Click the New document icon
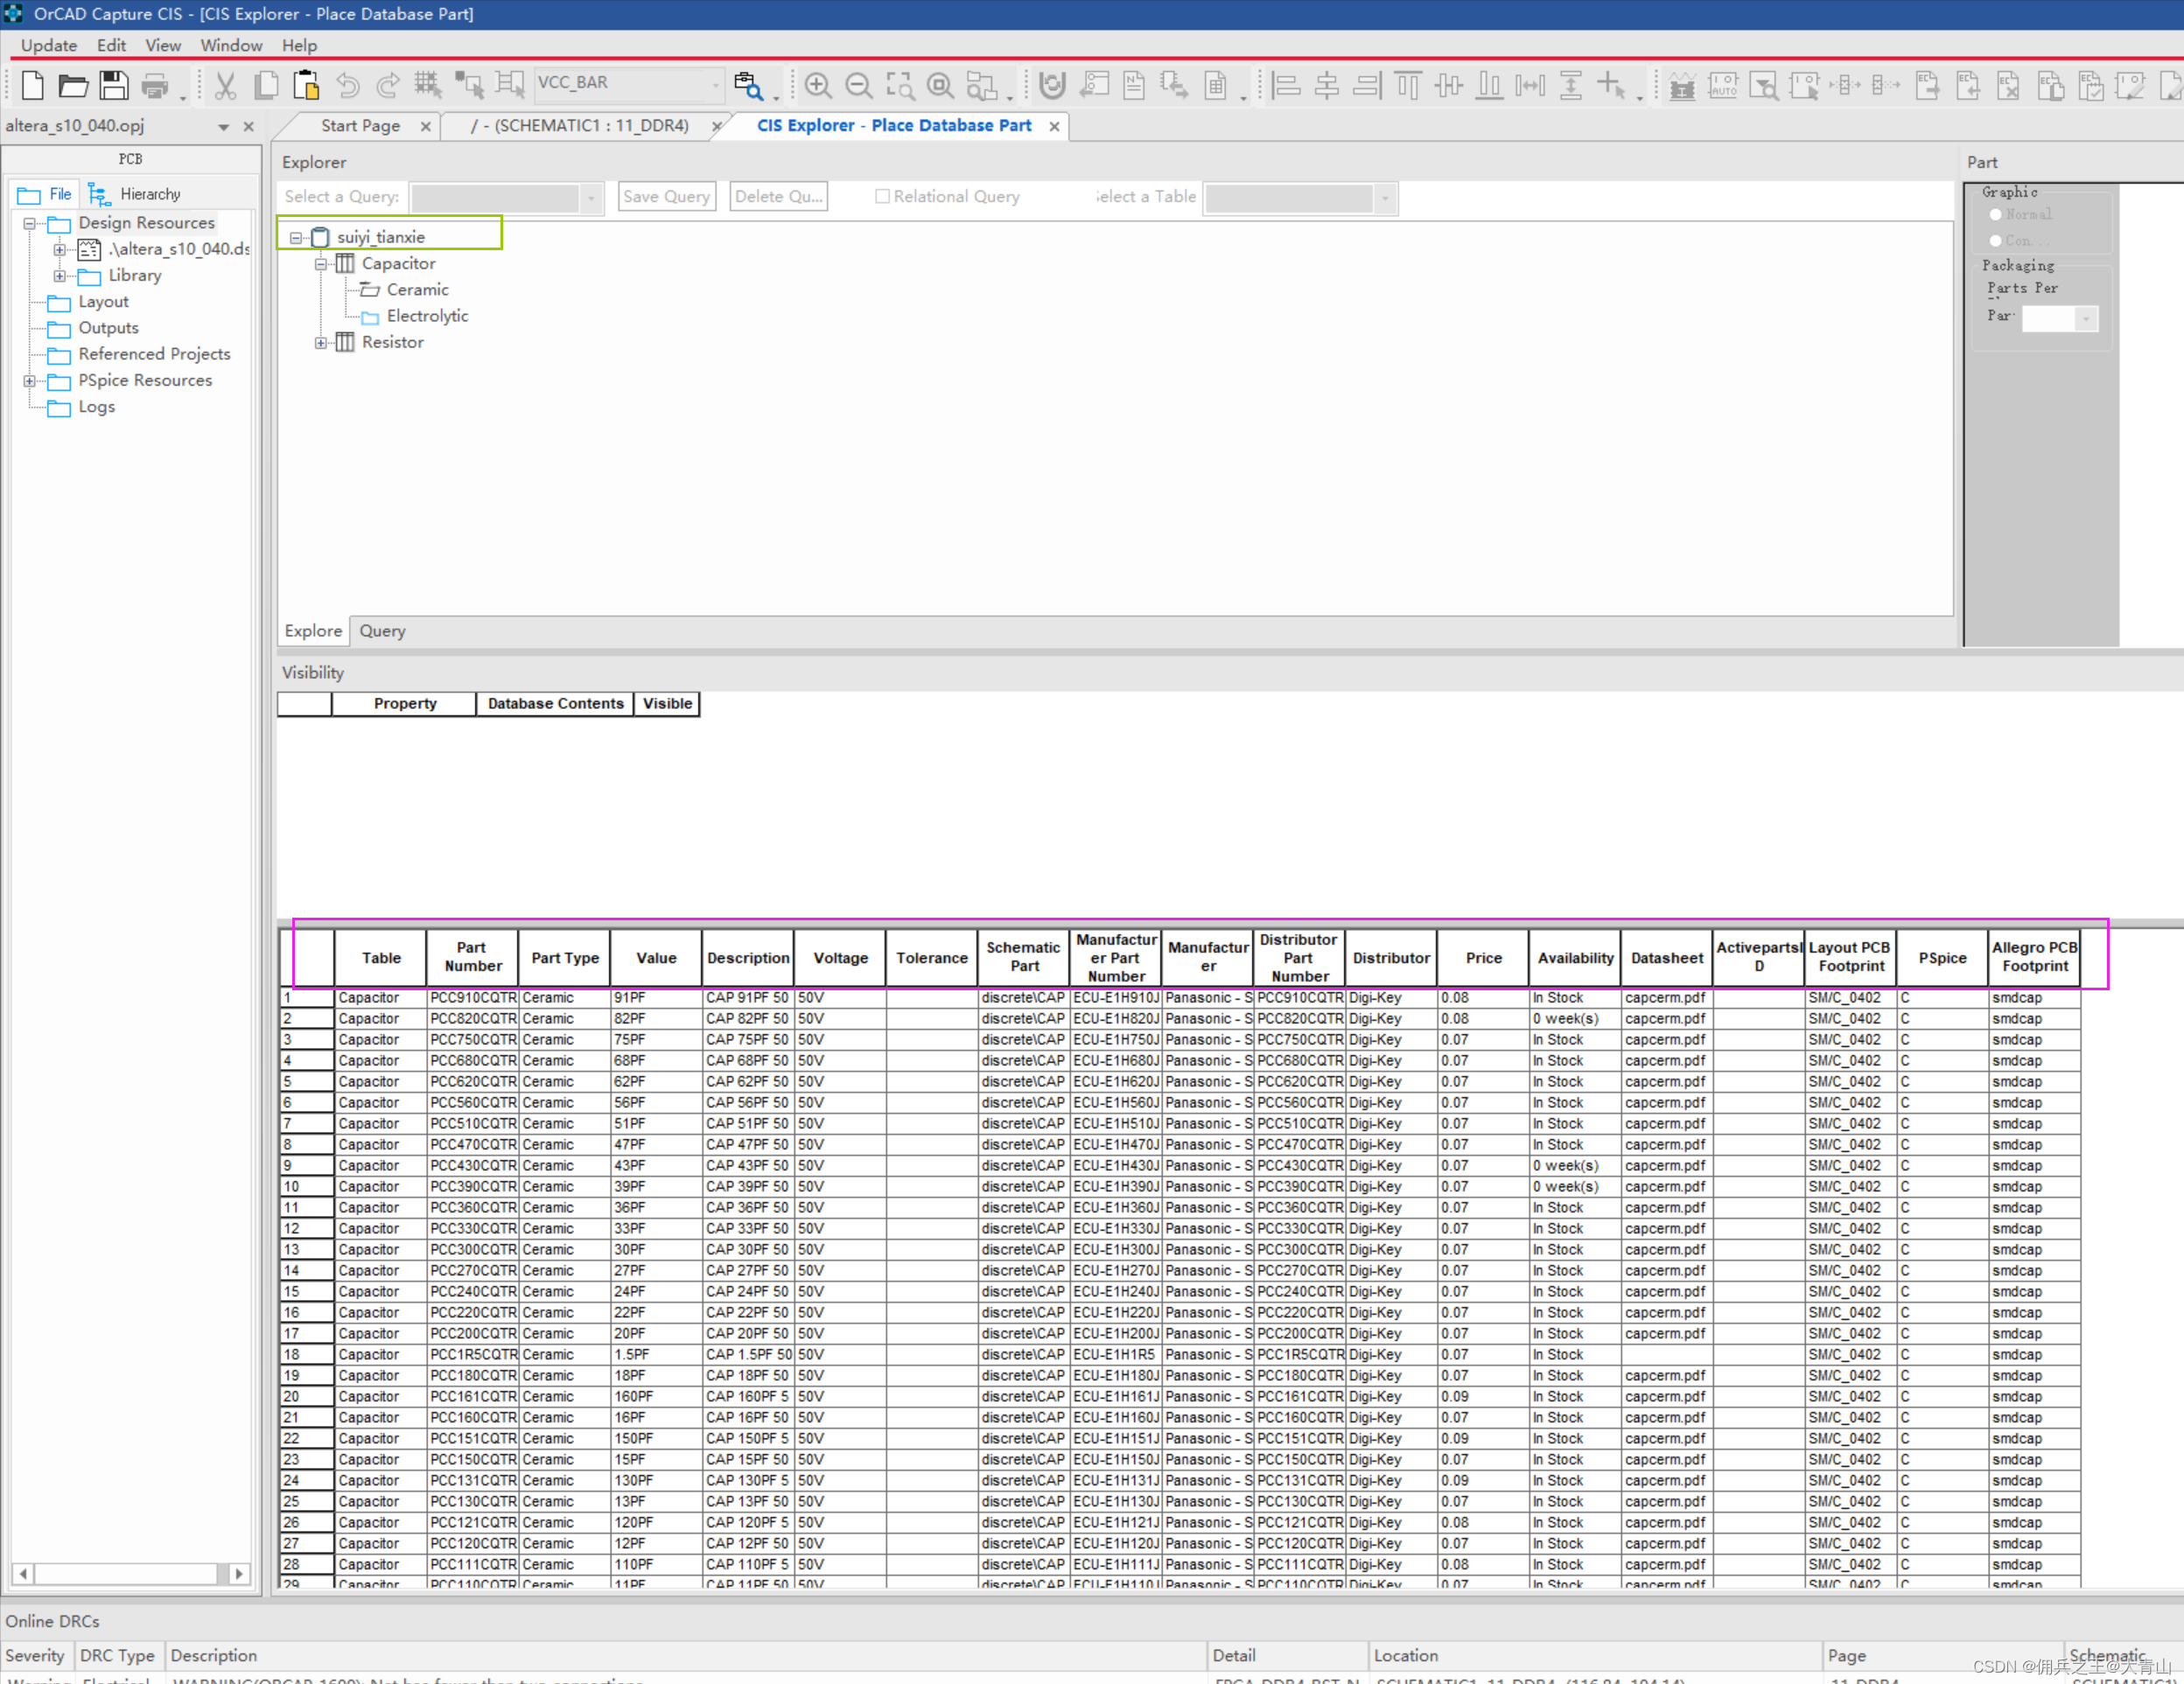The height and width of the screenshot is (1684, 2184). pyautogui.click(x=32, y=86)
